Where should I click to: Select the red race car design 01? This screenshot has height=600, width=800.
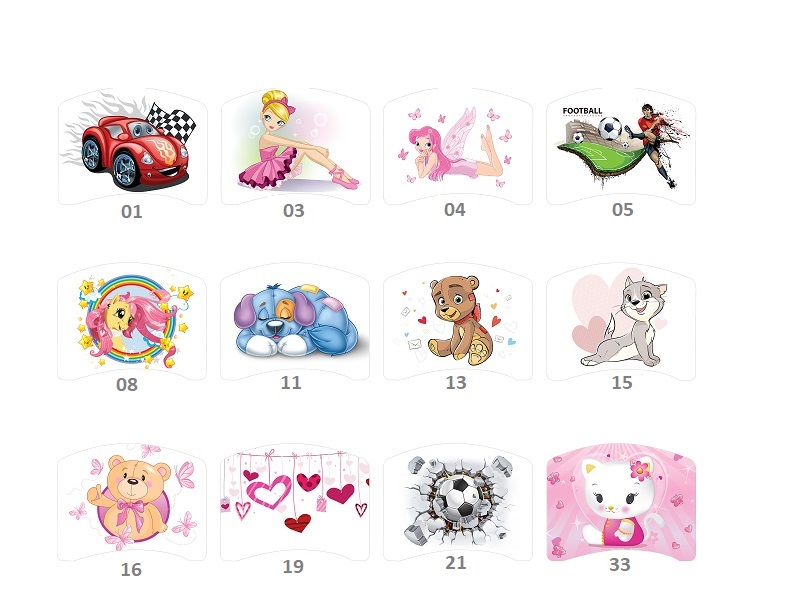point(133,147)
